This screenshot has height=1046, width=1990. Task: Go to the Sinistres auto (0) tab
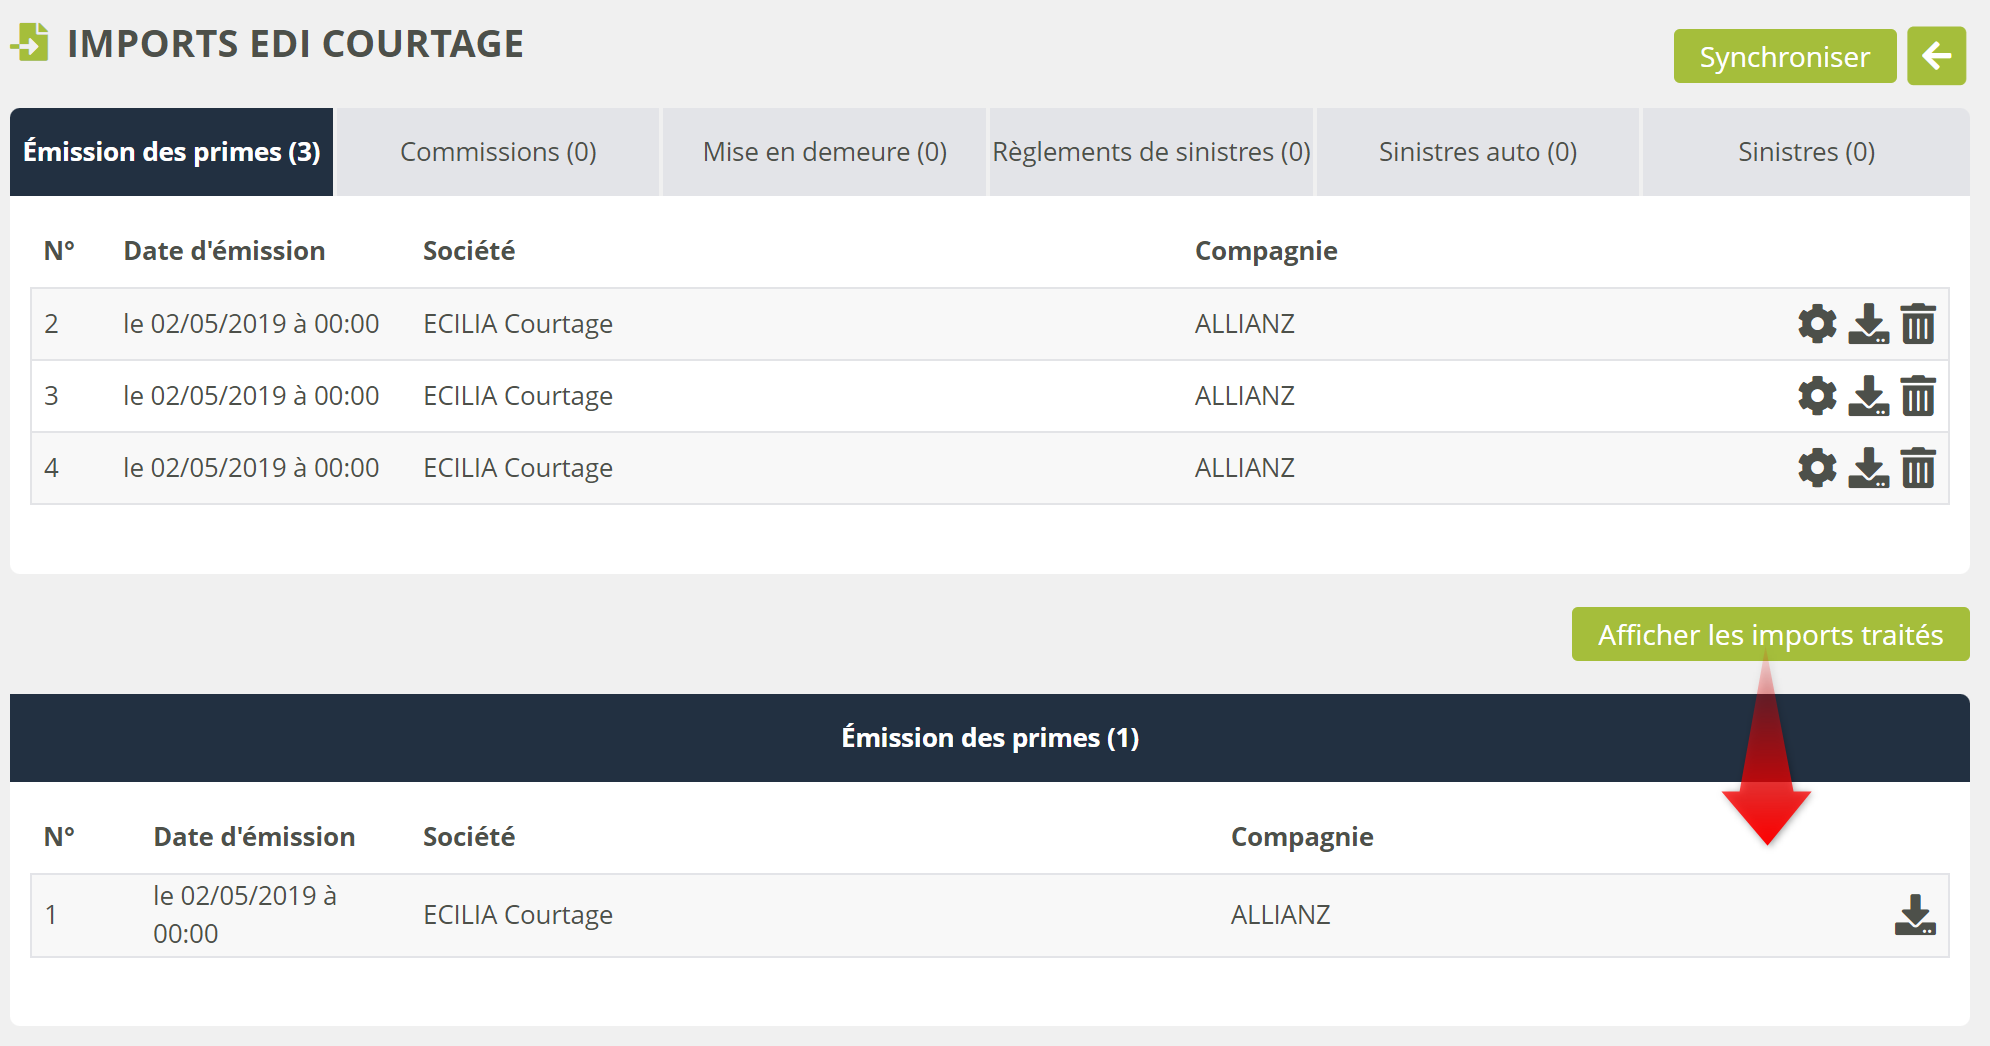tap(1477, 152)
